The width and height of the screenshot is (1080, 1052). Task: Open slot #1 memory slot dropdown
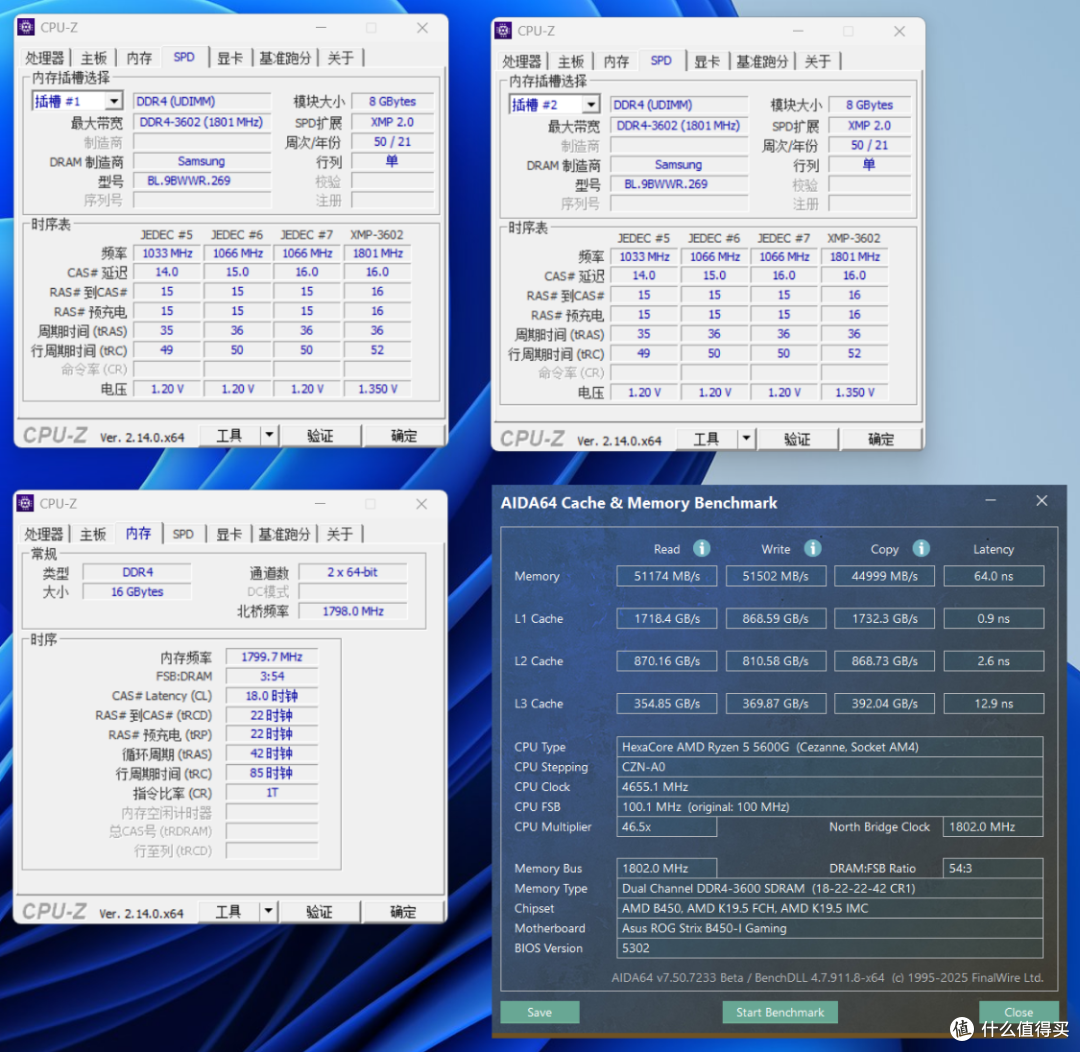pos(114,101)
